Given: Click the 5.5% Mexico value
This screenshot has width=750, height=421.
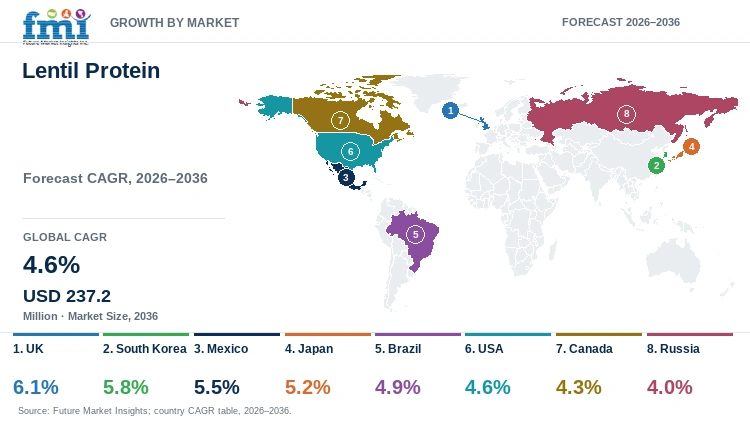Looking at the screenshot, I should point(217,387).
